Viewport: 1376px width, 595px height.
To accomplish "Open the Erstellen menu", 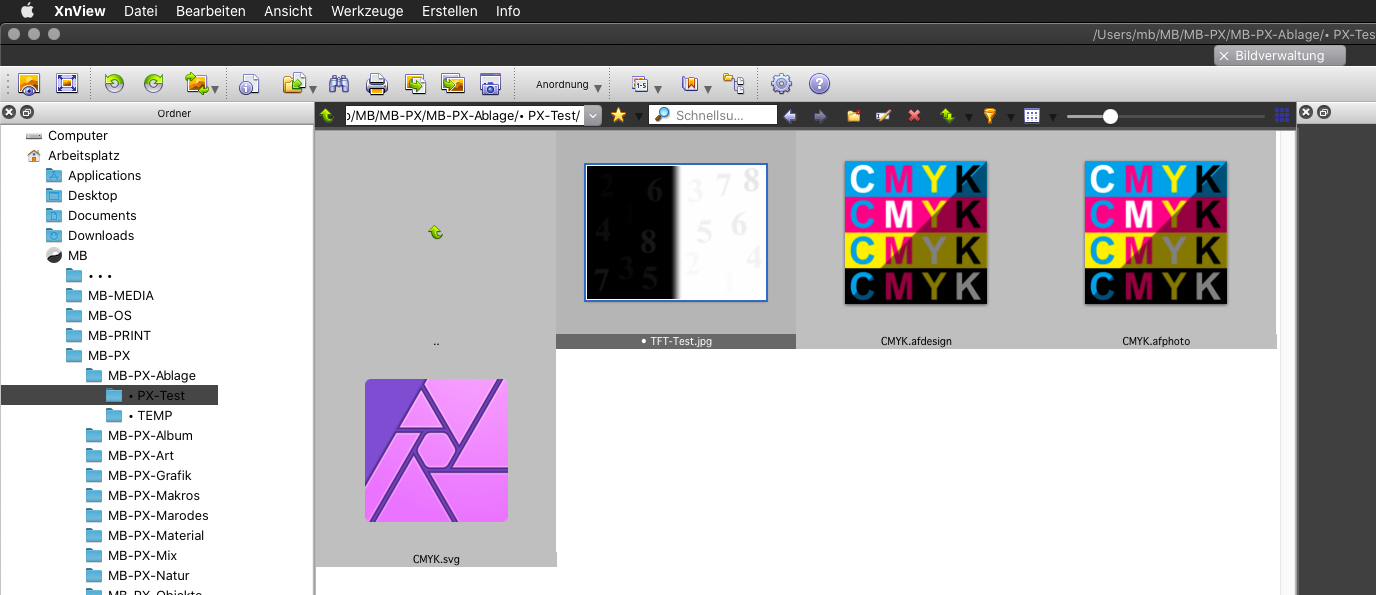I will [x=450, y=11].
